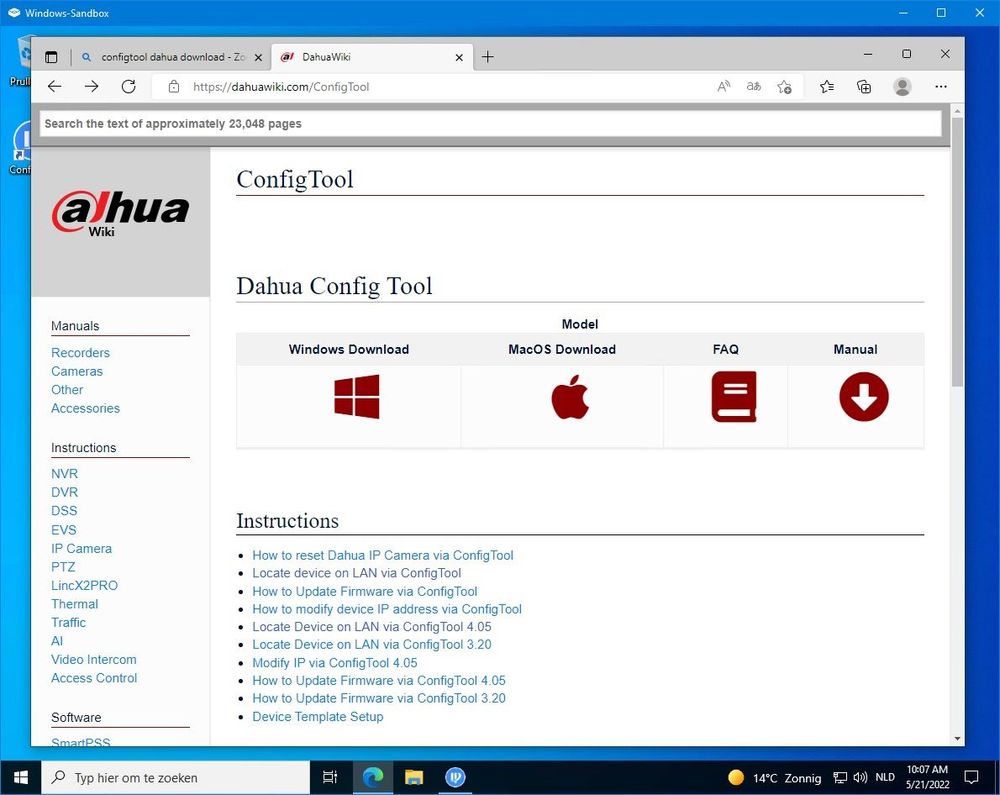
Task: Open How to Update Firmware via ConfigTool 4.05
Action: tap(379, 680)
